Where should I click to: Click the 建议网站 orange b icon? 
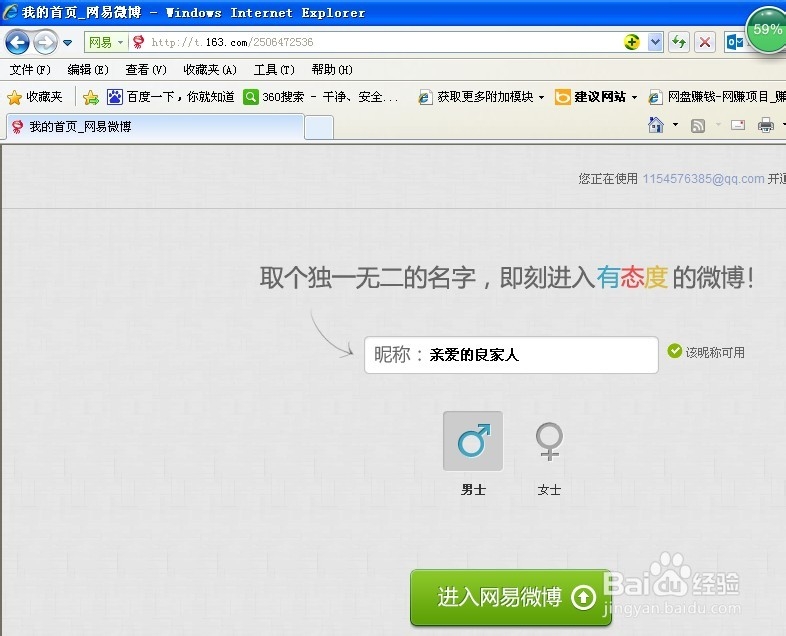(562, 97)
